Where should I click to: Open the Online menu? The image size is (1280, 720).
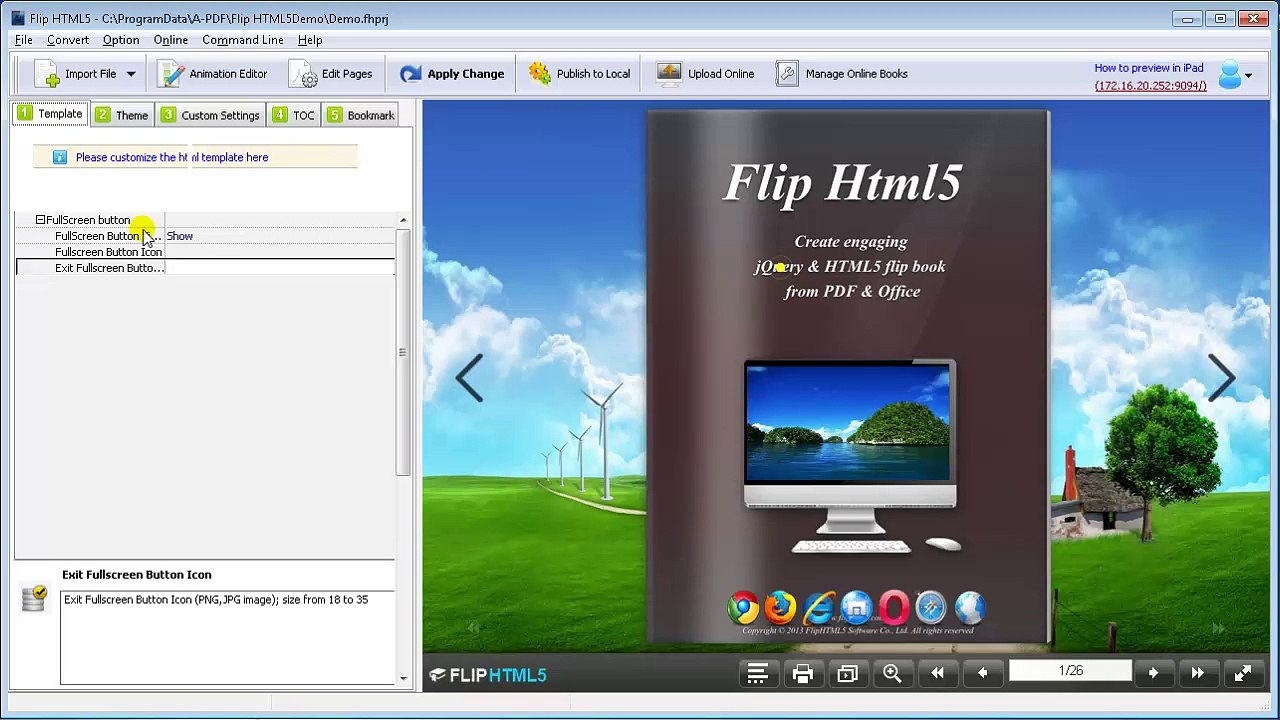pos(171,40)
